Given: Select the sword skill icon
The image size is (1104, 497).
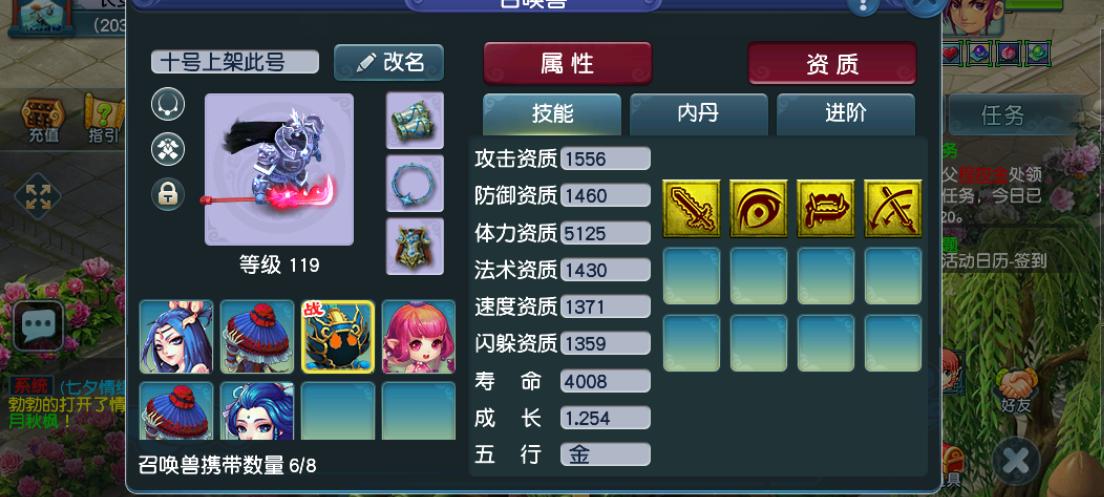Looking at the screenshot, I should tap(691, 208).
